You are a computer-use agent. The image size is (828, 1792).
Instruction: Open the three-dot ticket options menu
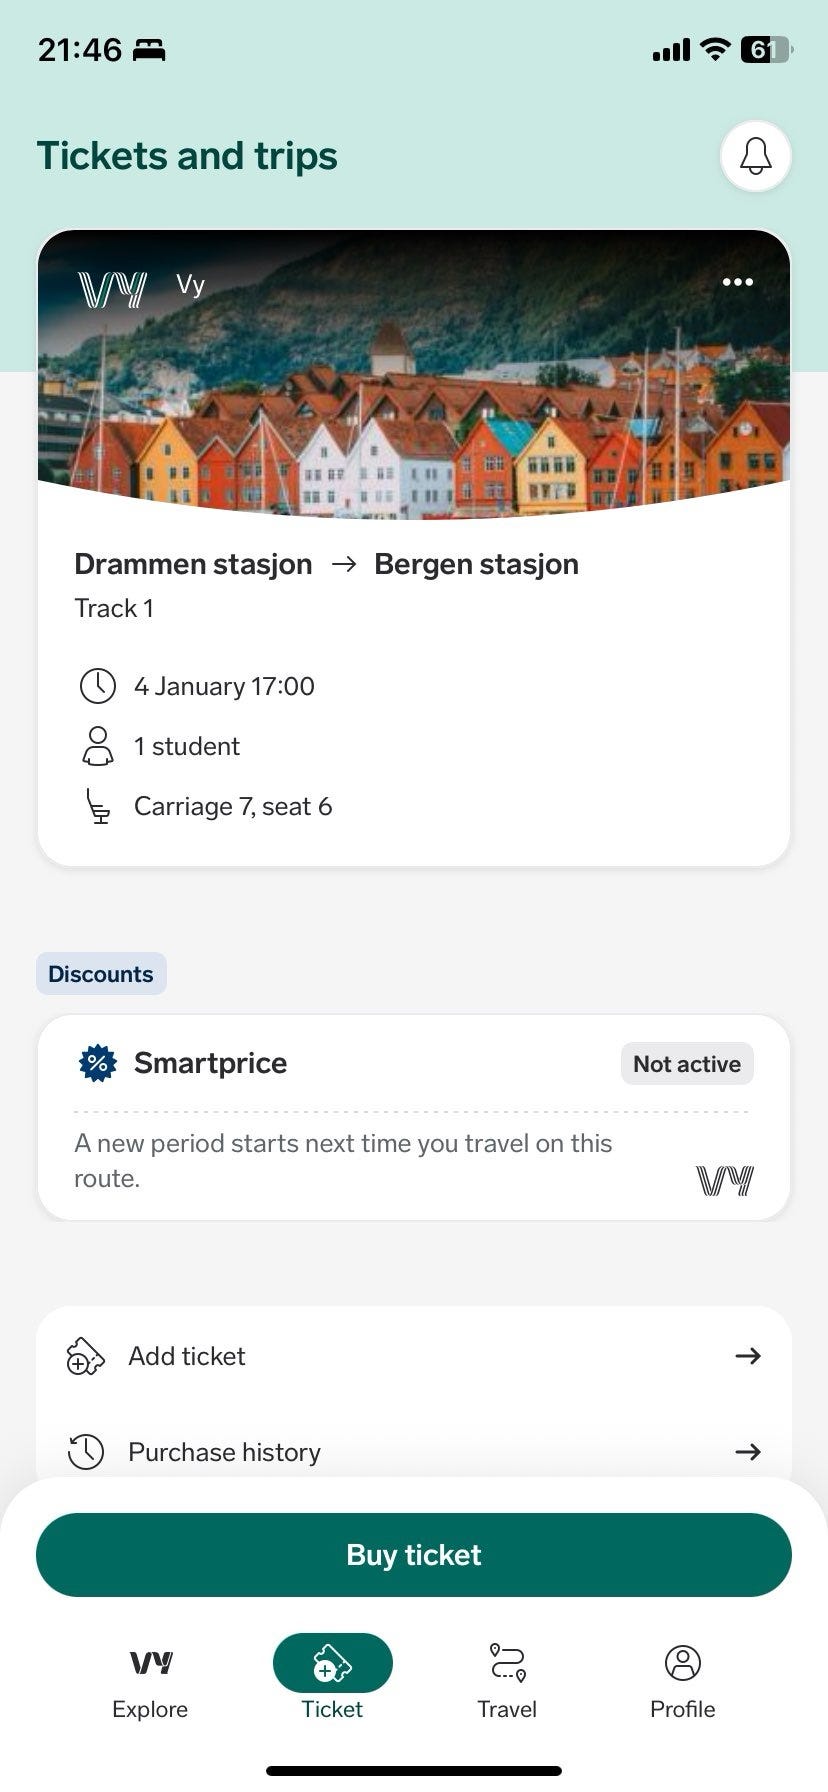[x=738, y=282]
